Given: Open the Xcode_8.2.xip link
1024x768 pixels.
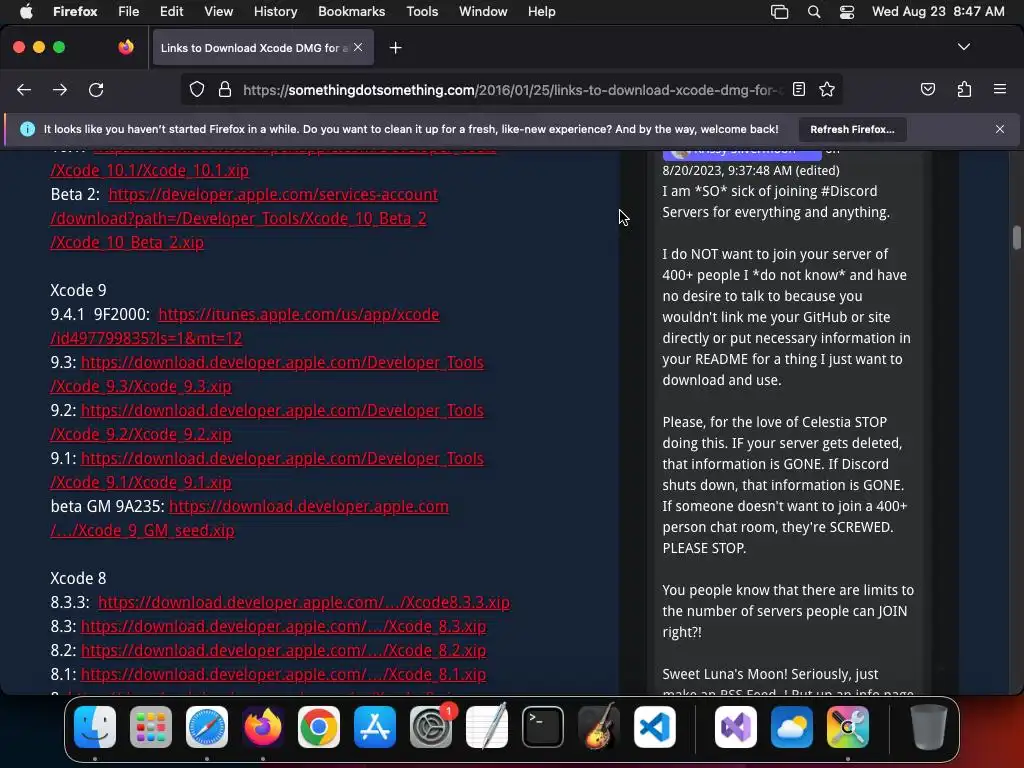Looking at the screenshot, I should (283, 650).
